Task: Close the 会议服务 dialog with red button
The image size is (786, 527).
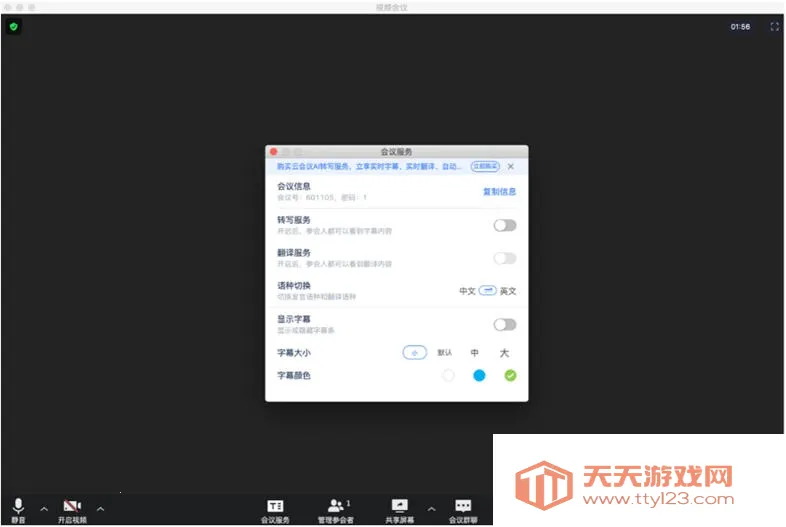Action: click(273, 151)
